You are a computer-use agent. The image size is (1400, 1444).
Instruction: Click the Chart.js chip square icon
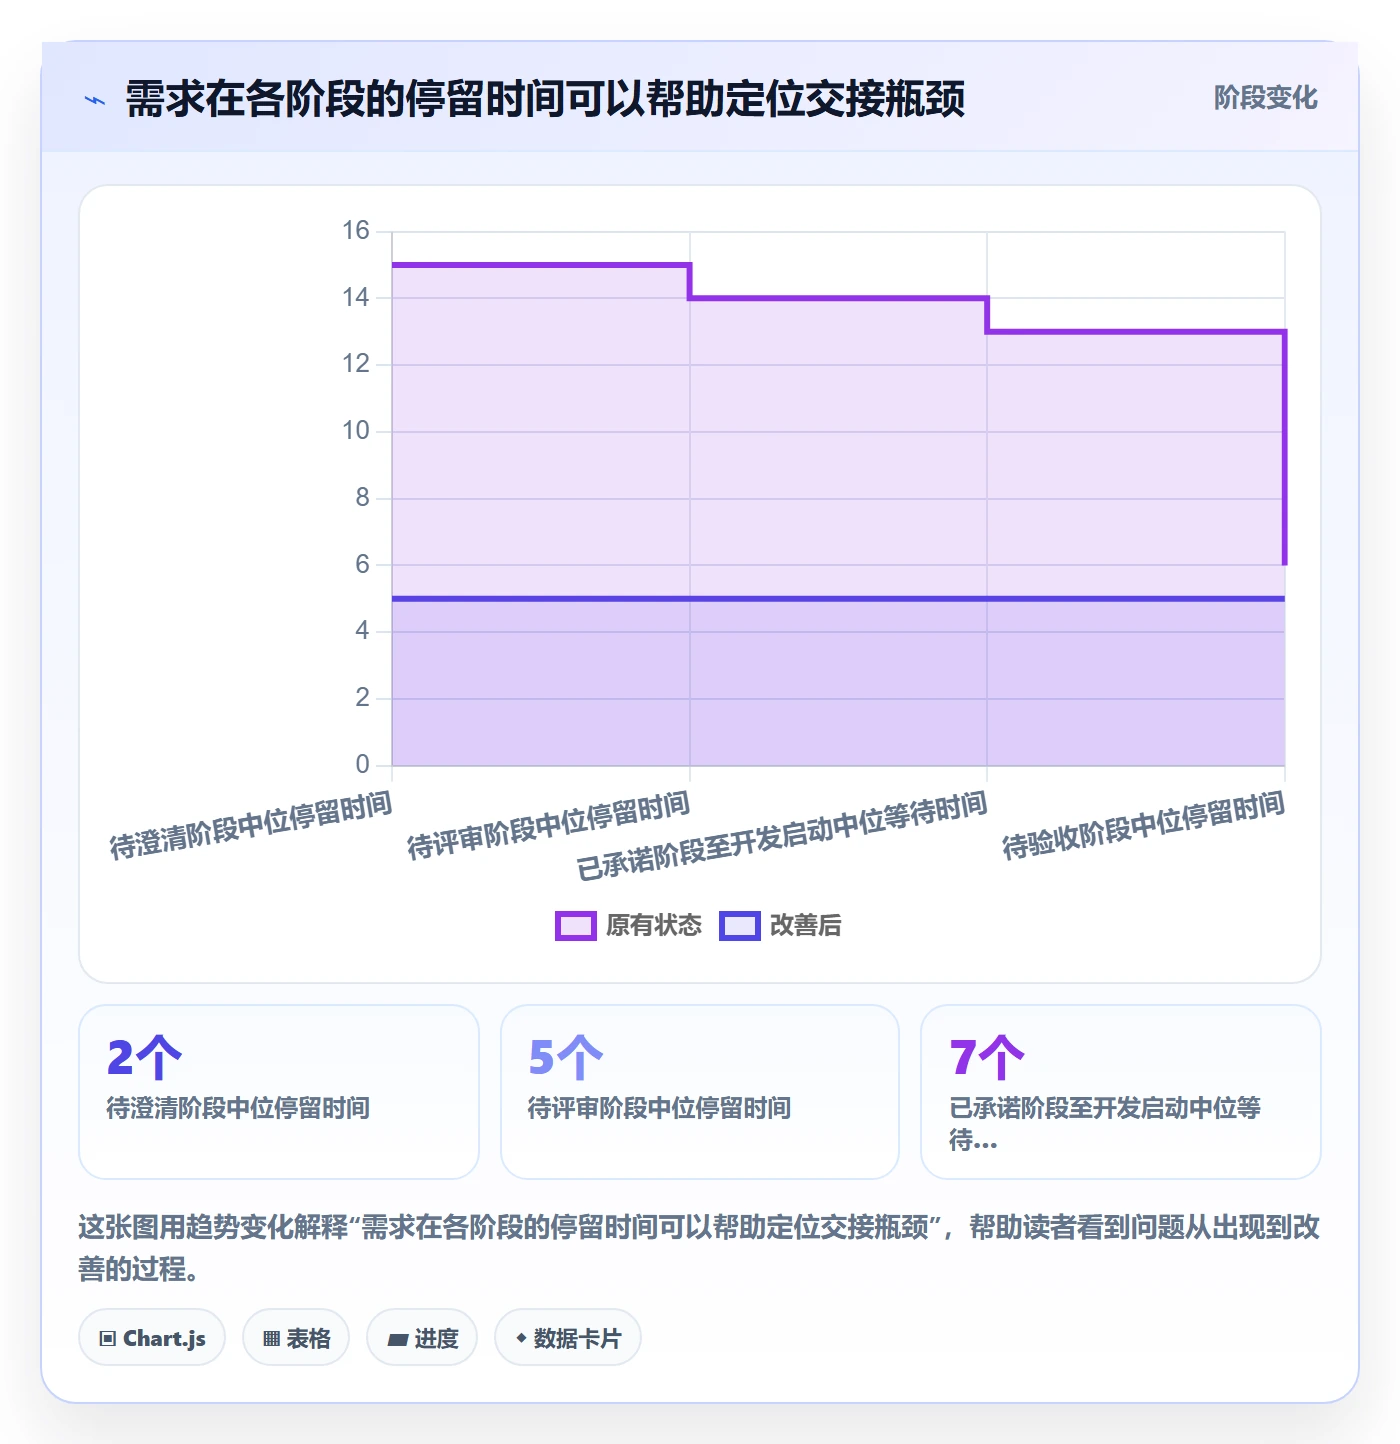coord(108,1339)
